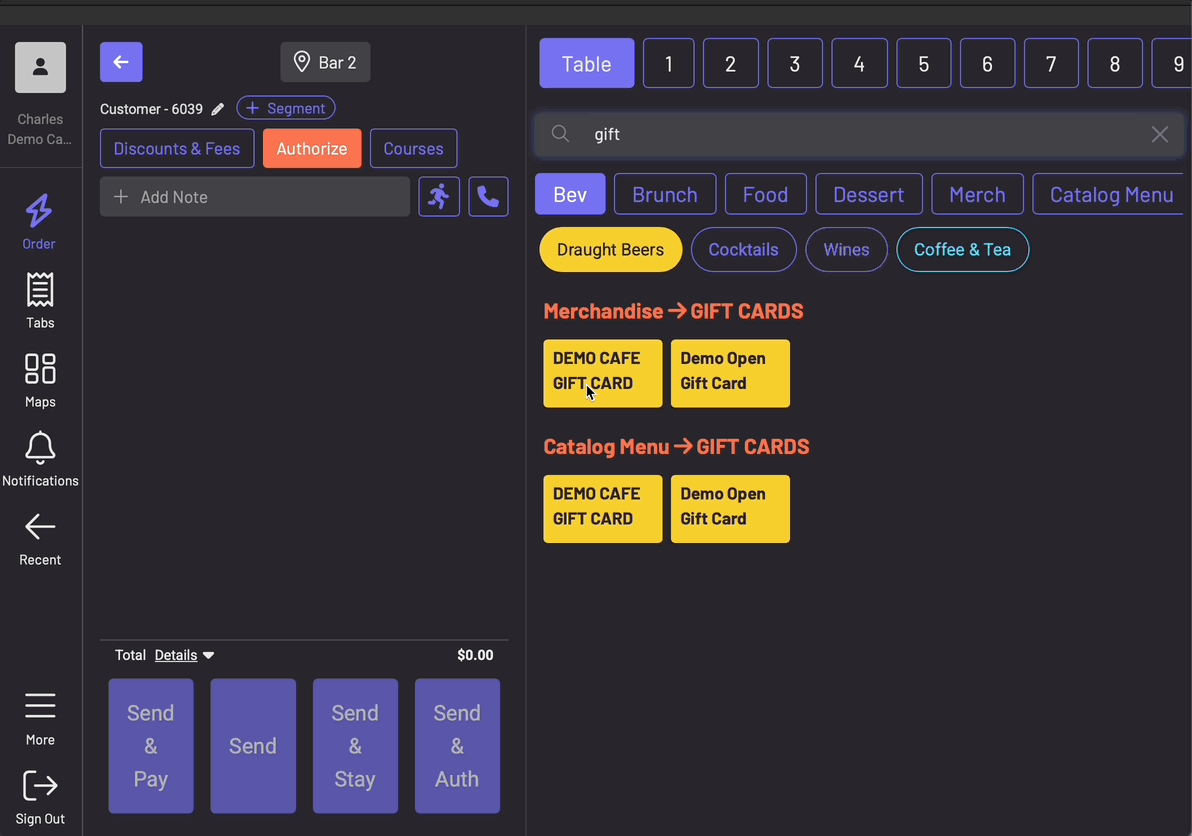1192x836 pixels.
Task: Clear the gift search text
Action: (x=1159, y=135)
